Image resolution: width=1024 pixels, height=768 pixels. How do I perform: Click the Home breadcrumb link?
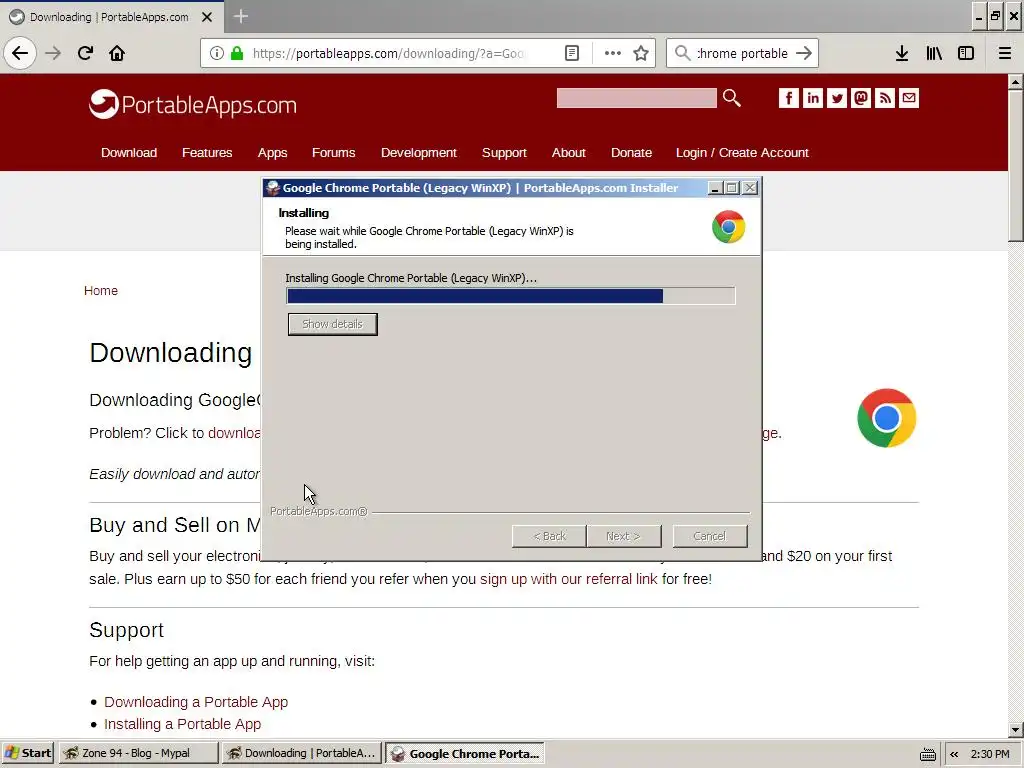(101, 291)
